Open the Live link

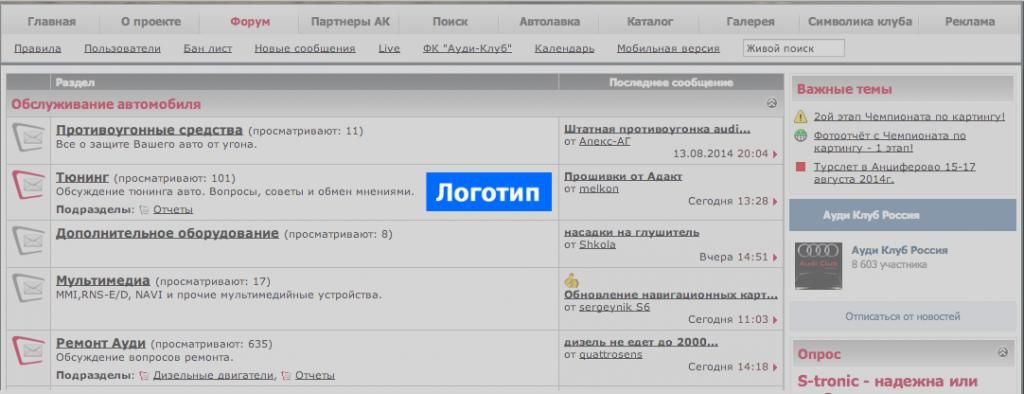point(389,48)
